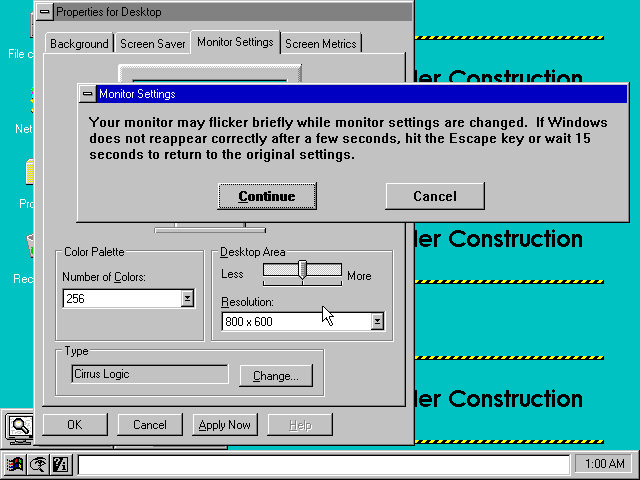The width and height of the screenshot is (640, 480).
Task: Select the Recycle Bin desktop icon
Action: click(30, 250)
